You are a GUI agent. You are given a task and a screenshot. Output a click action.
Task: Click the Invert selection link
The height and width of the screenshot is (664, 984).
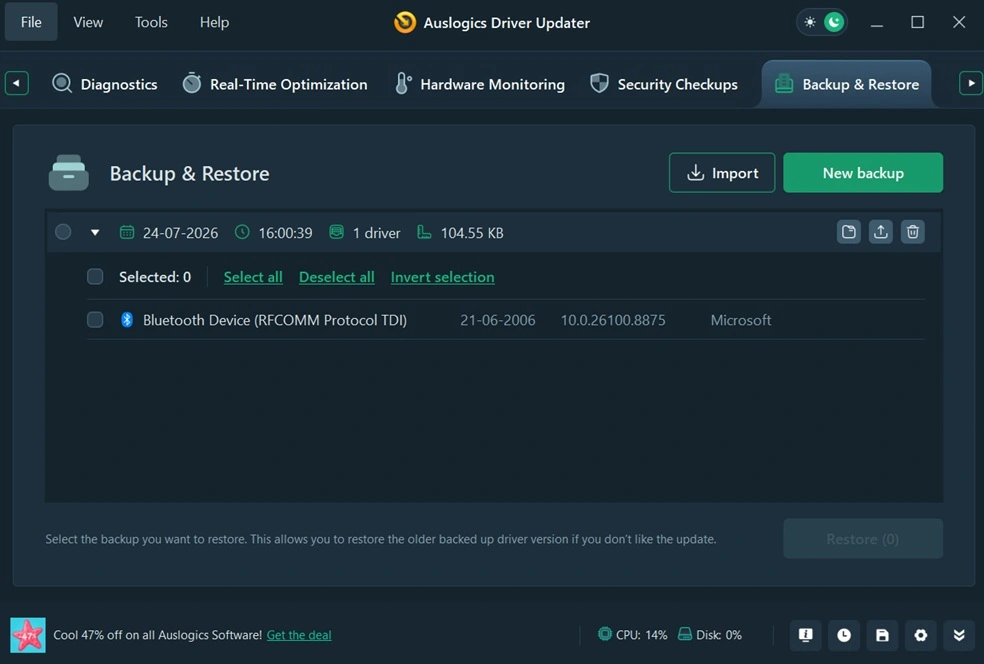[x=442, y=277]
